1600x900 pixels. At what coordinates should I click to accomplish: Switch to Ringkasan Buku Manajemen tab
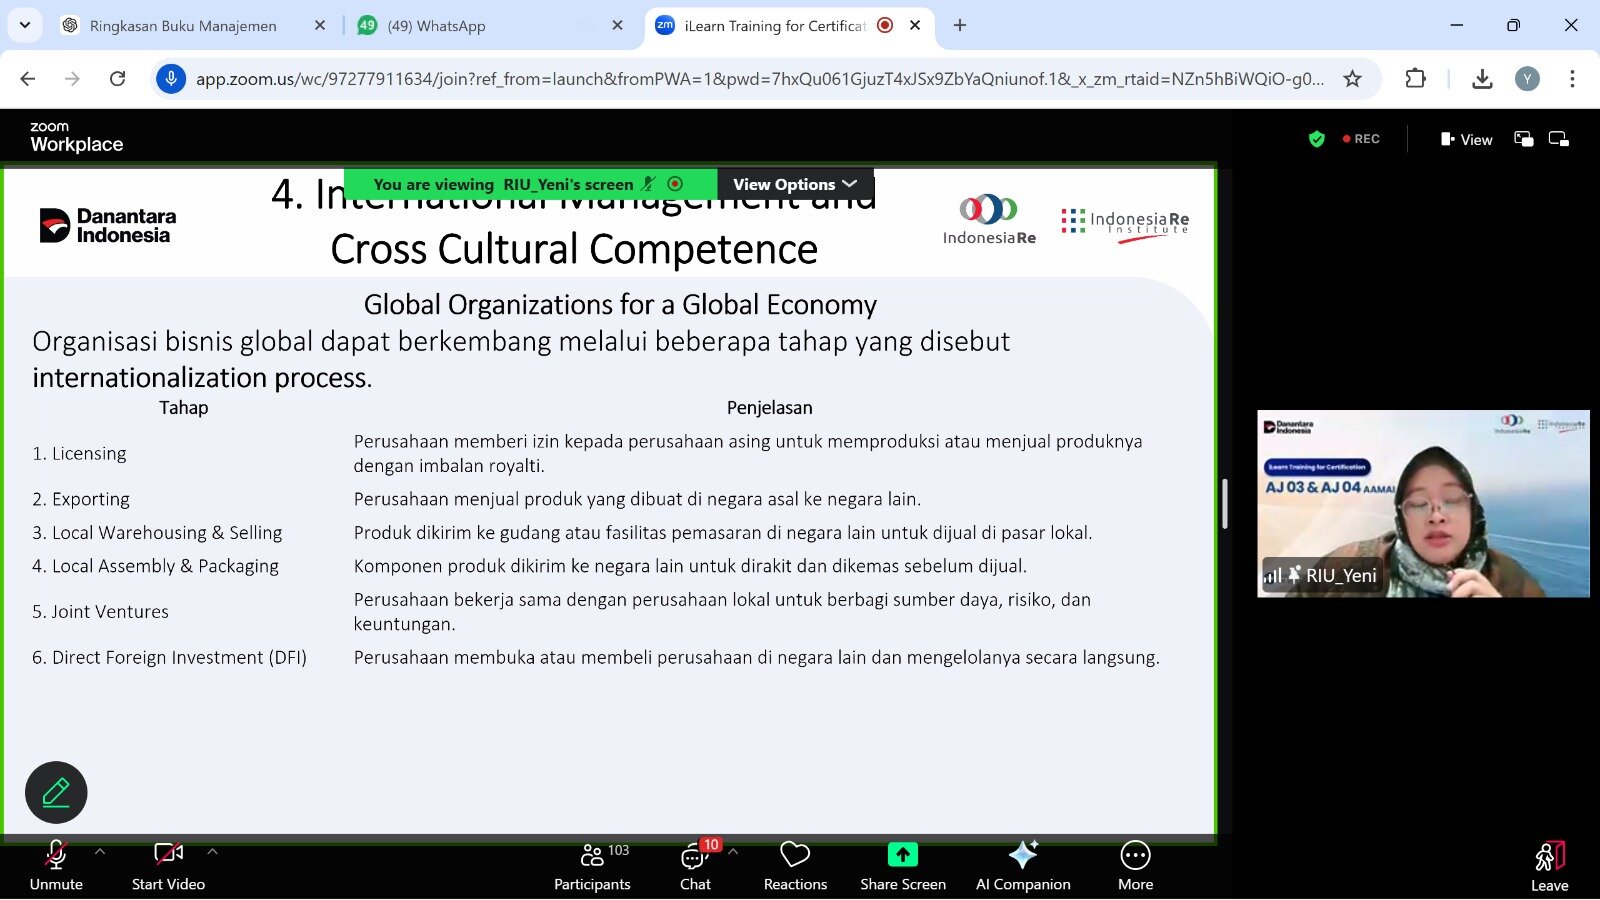click(183, 26)
